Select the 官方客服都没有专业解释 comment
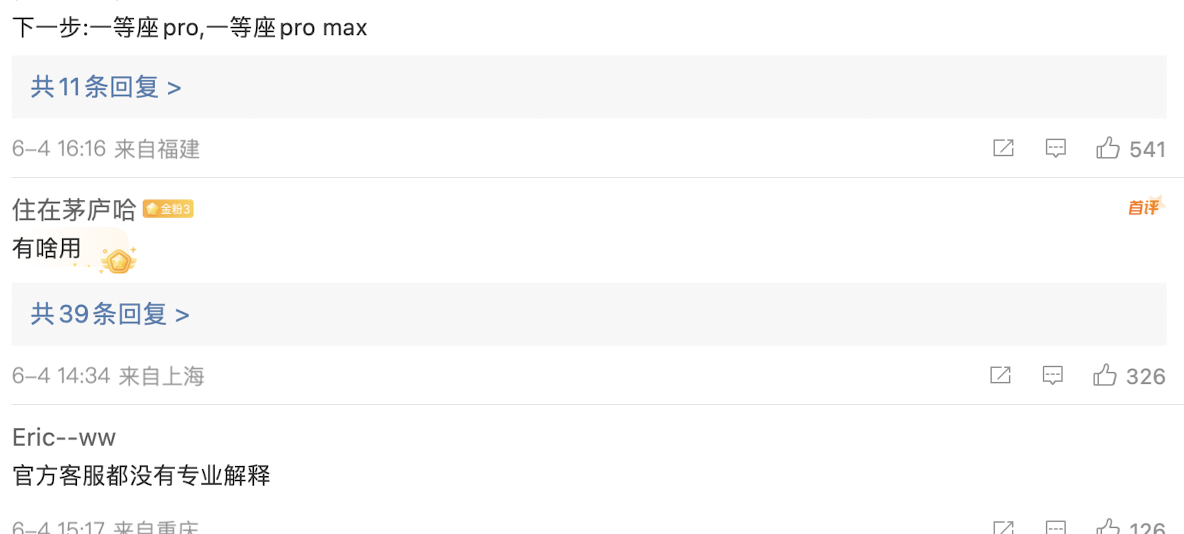The image size is (1184, 534). [x=141, y=476]
